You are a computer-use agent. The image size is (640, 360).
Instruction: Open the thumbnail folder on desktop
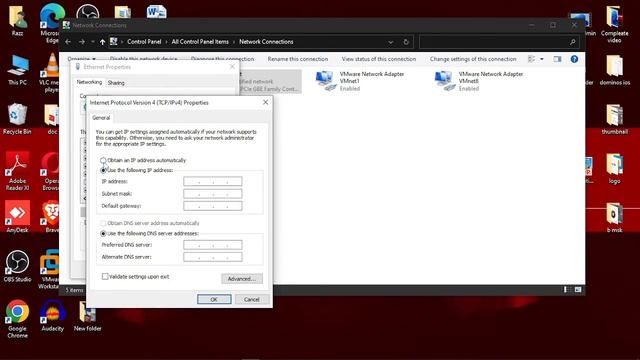coord(615,119)
